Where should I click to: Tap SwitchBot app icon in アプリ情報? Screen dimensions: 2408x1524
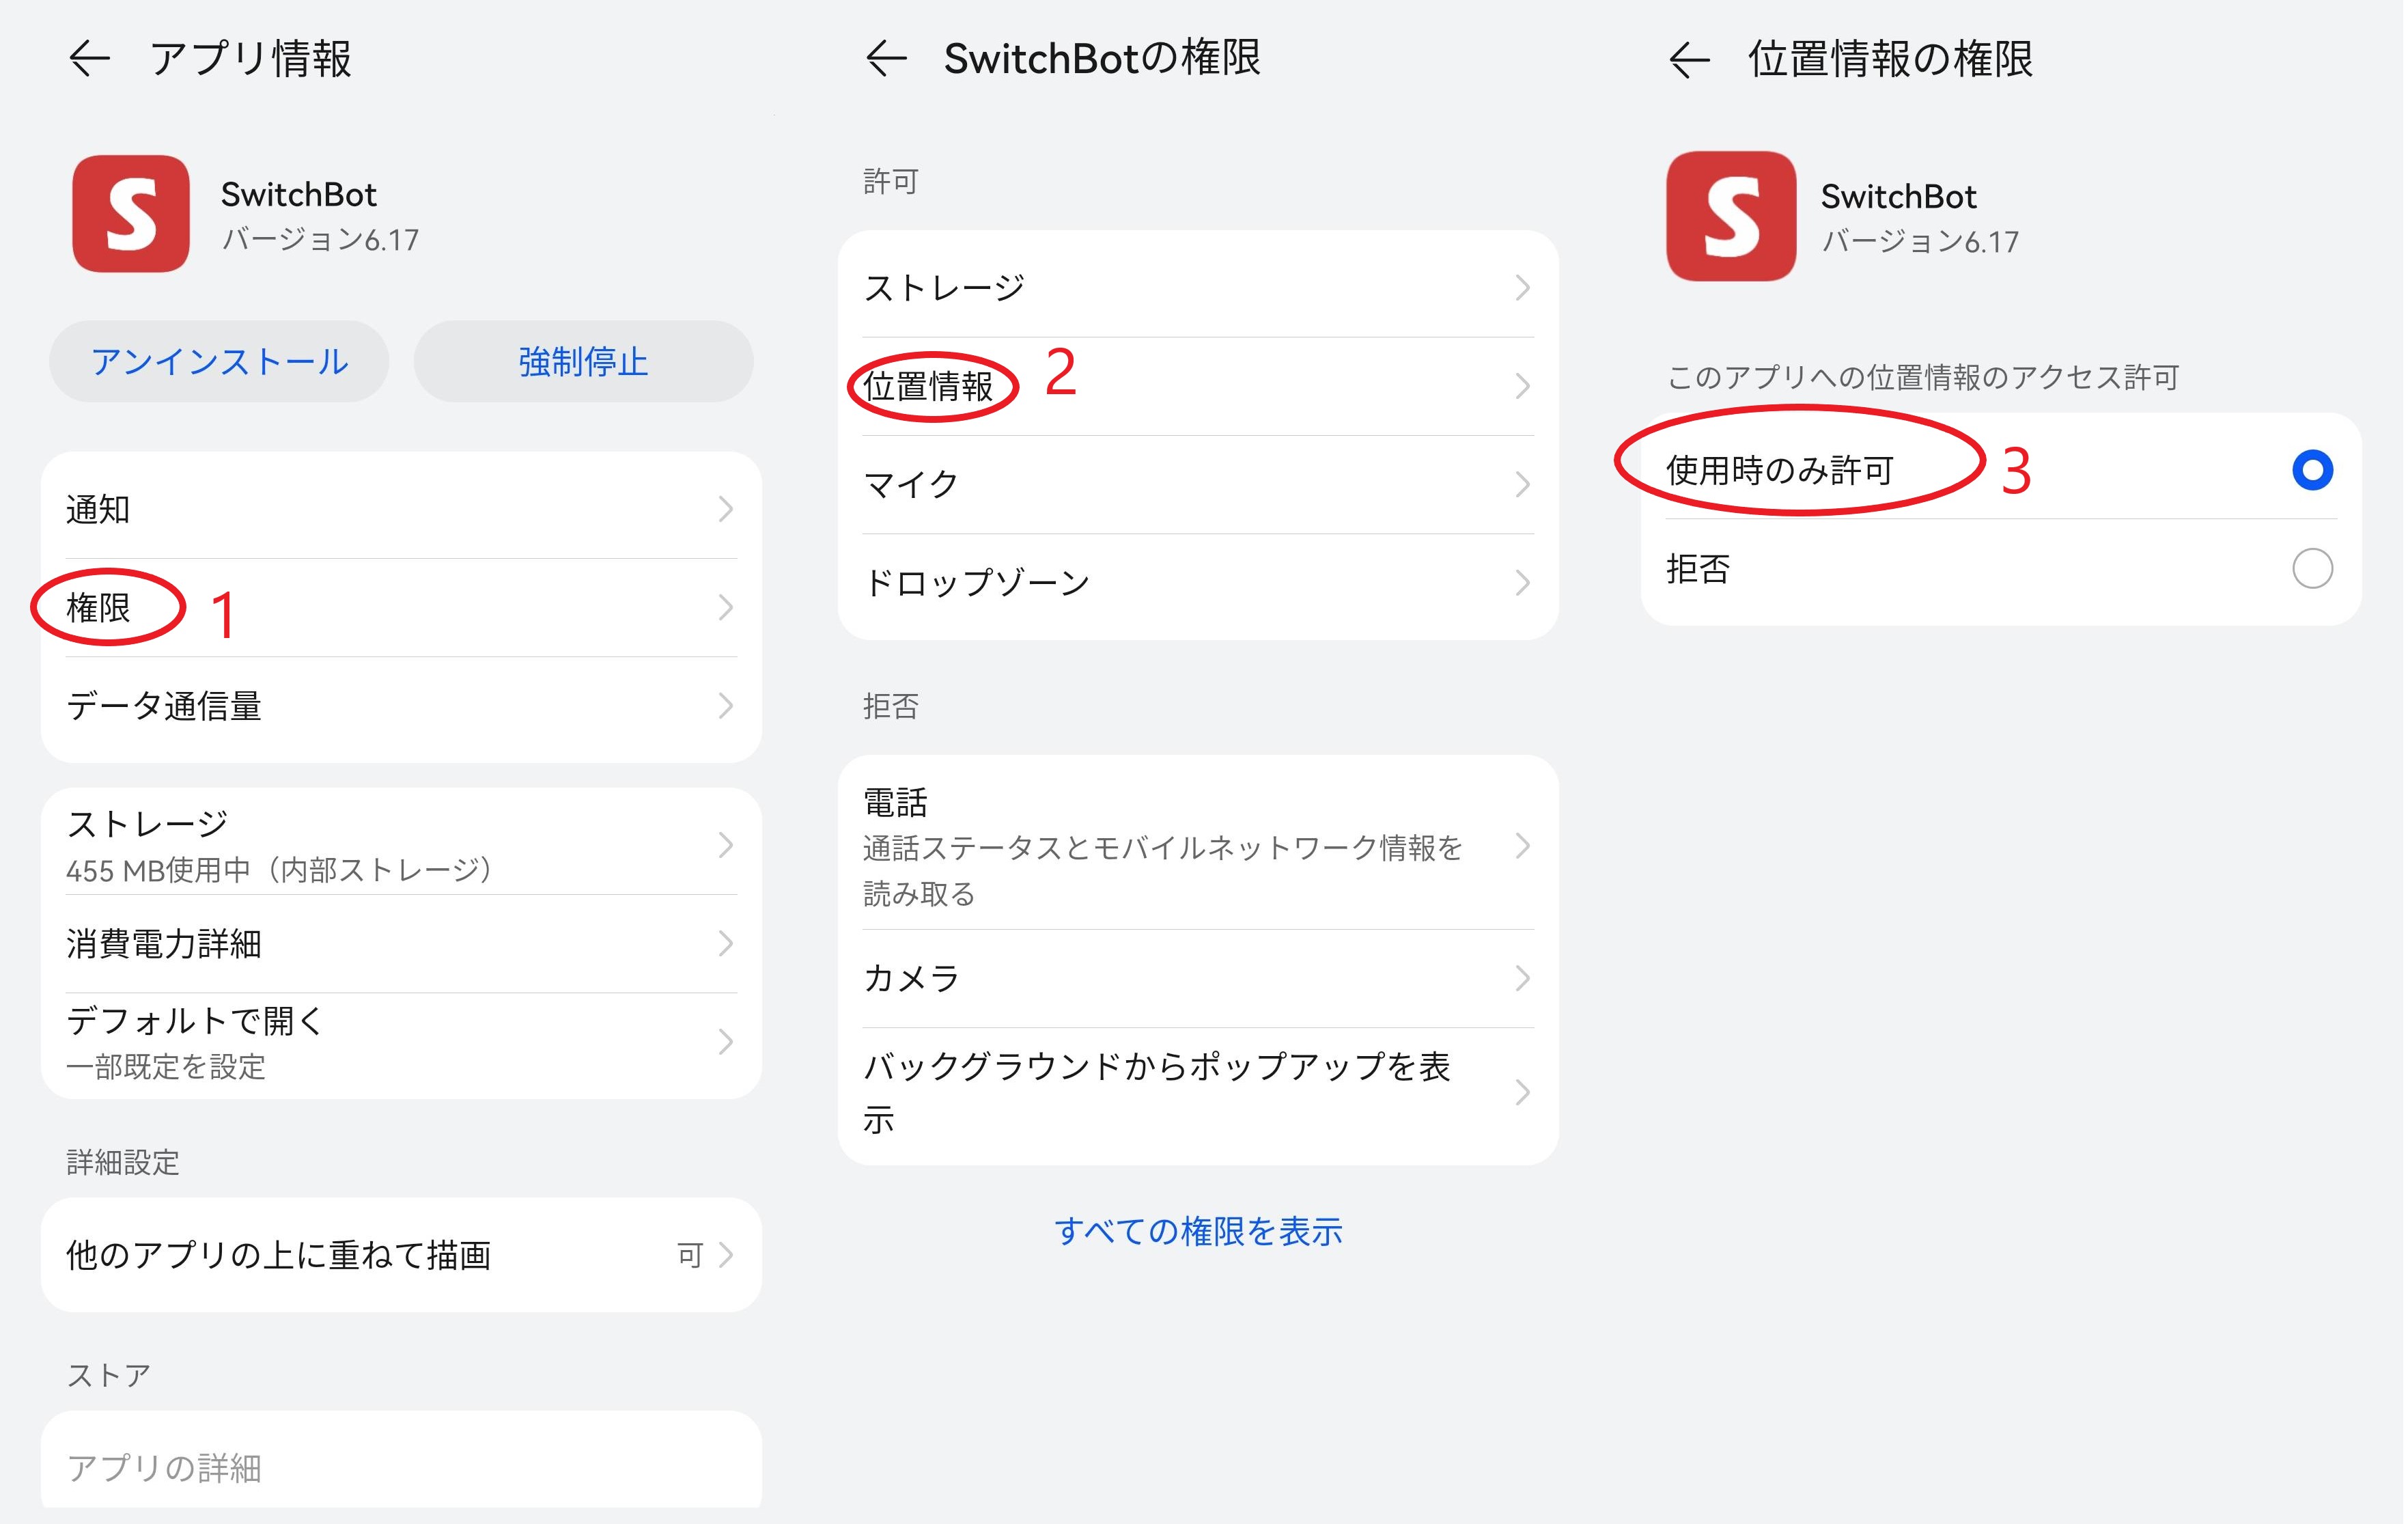131,213
